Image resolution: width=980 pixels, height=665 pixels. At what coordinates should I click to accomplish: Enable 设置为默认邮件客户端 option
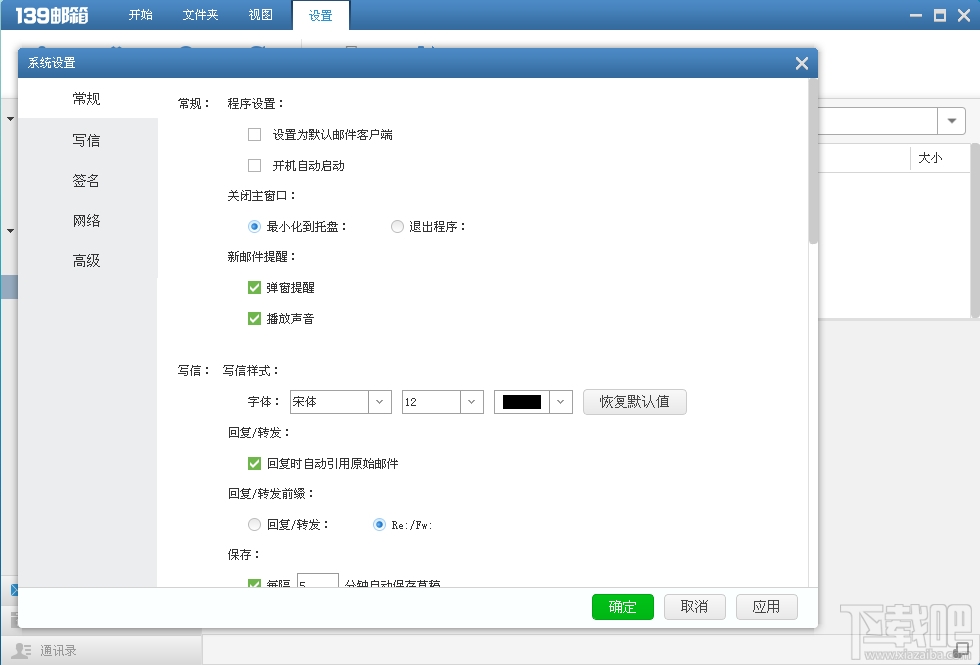(255, 133)
